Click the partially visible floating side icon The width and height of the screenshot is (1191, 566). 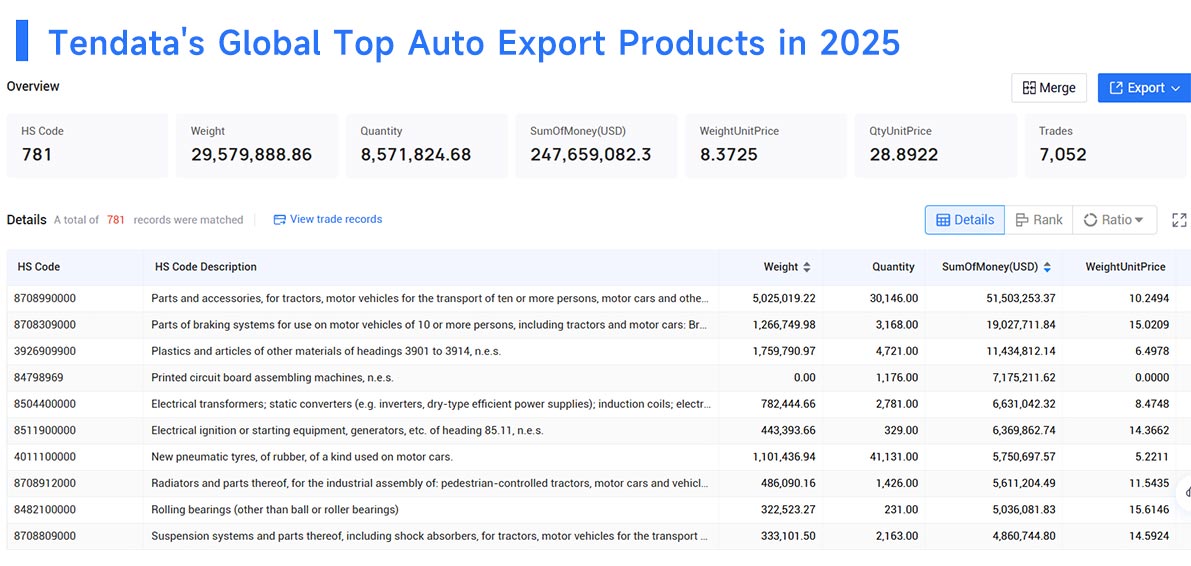(1184, 492)
